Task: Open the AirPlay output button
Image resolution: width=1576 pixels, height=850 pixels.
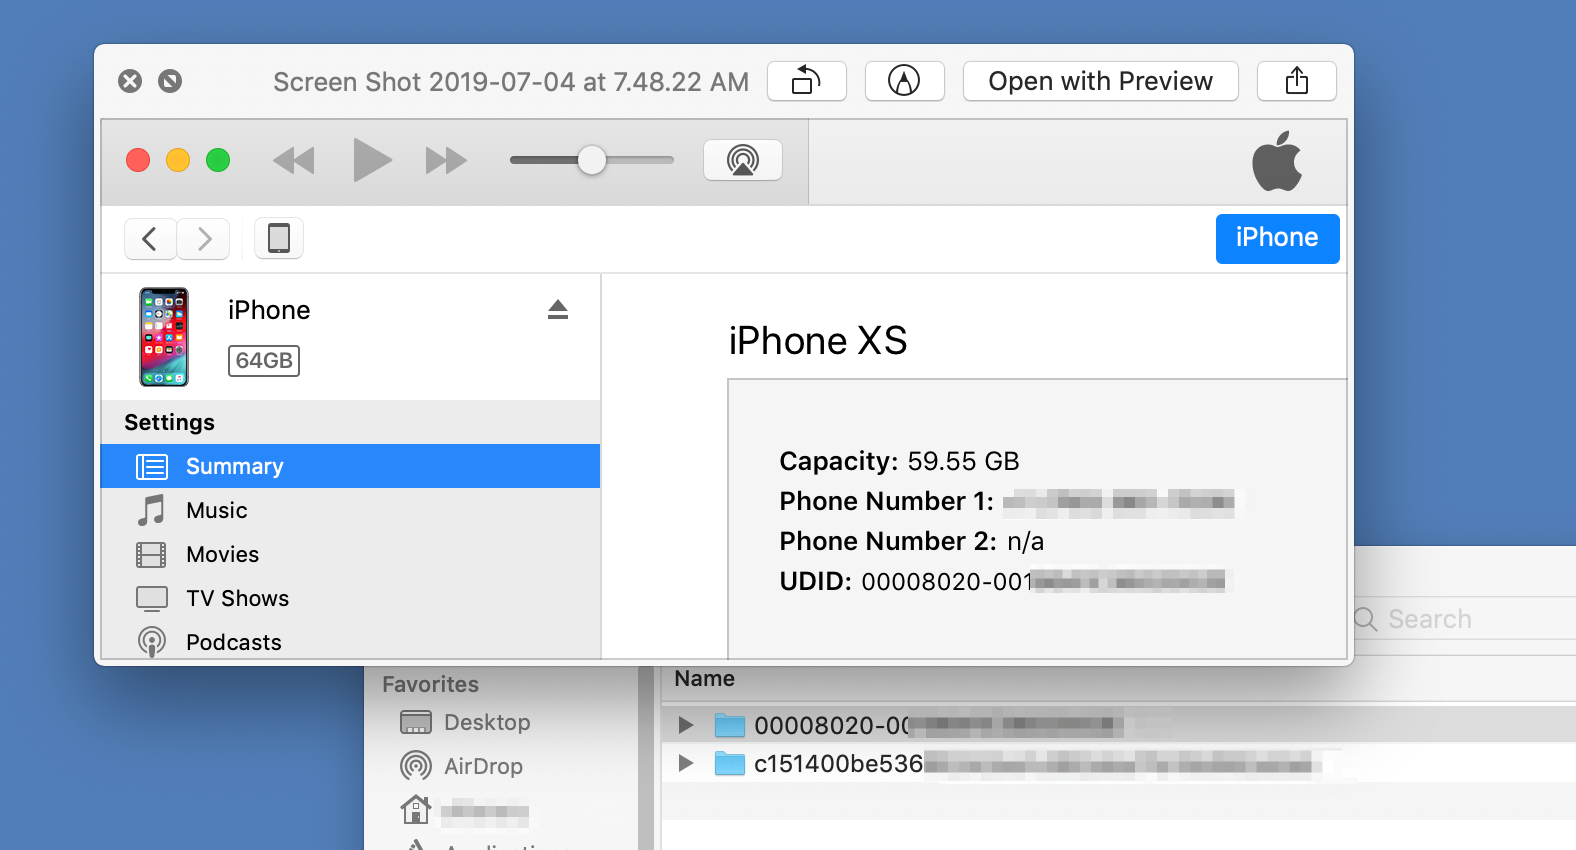Action: (743, 160)
